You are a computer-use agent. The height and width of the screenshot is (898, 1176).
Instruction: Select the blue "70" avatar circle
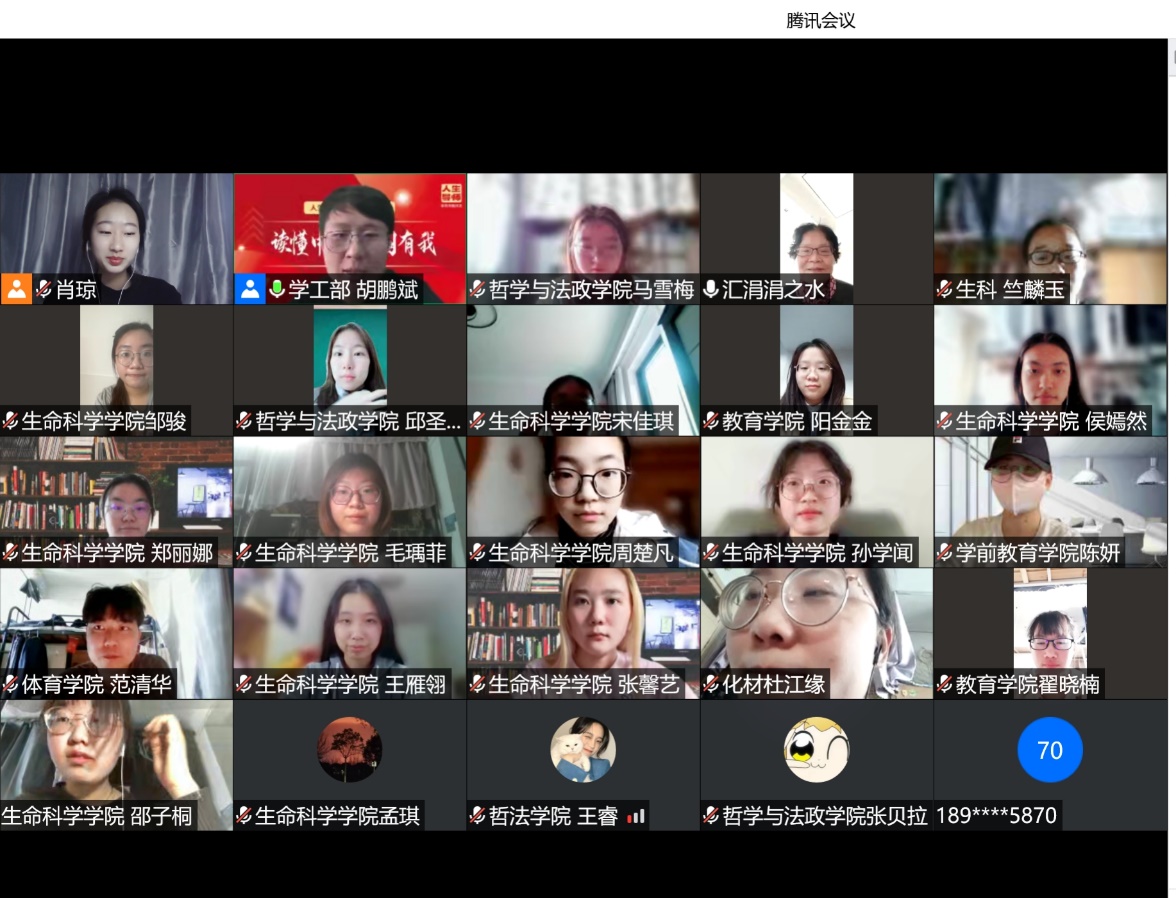pyautogui.click(x=1050, y=750)
